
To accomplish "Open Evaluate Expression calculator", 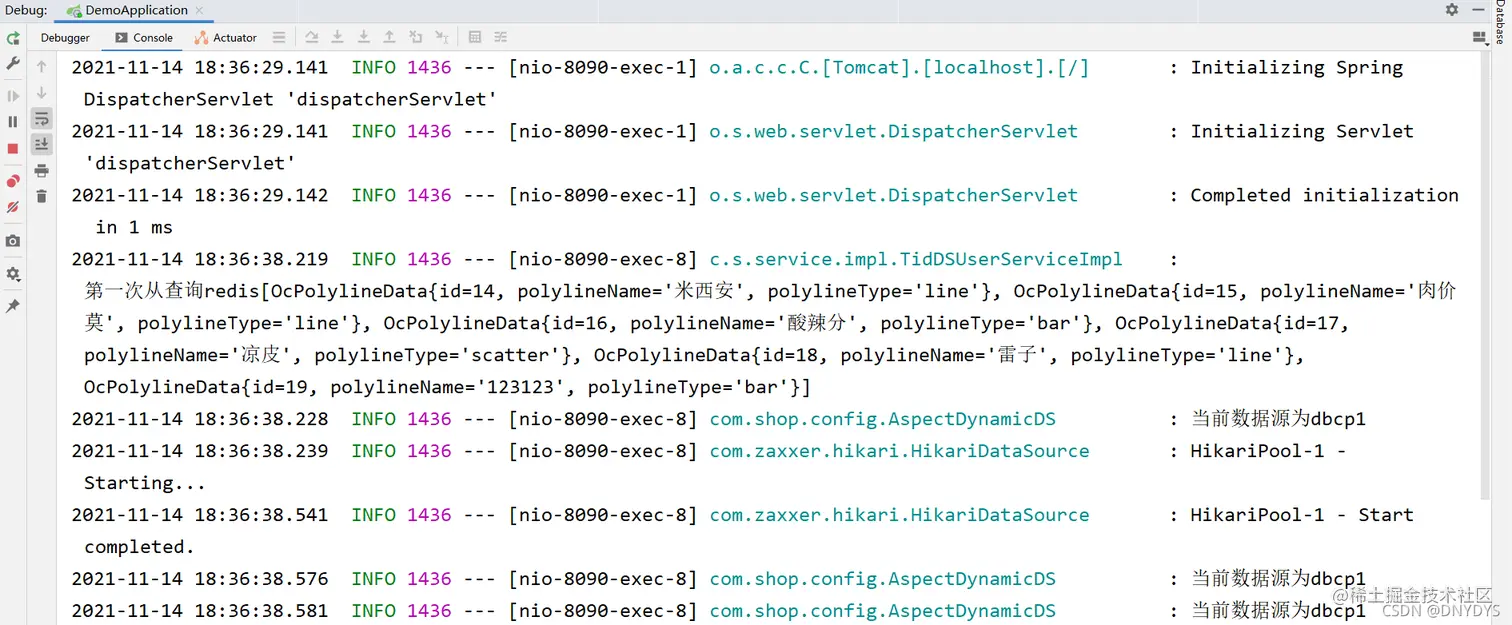I will (475, 38).
